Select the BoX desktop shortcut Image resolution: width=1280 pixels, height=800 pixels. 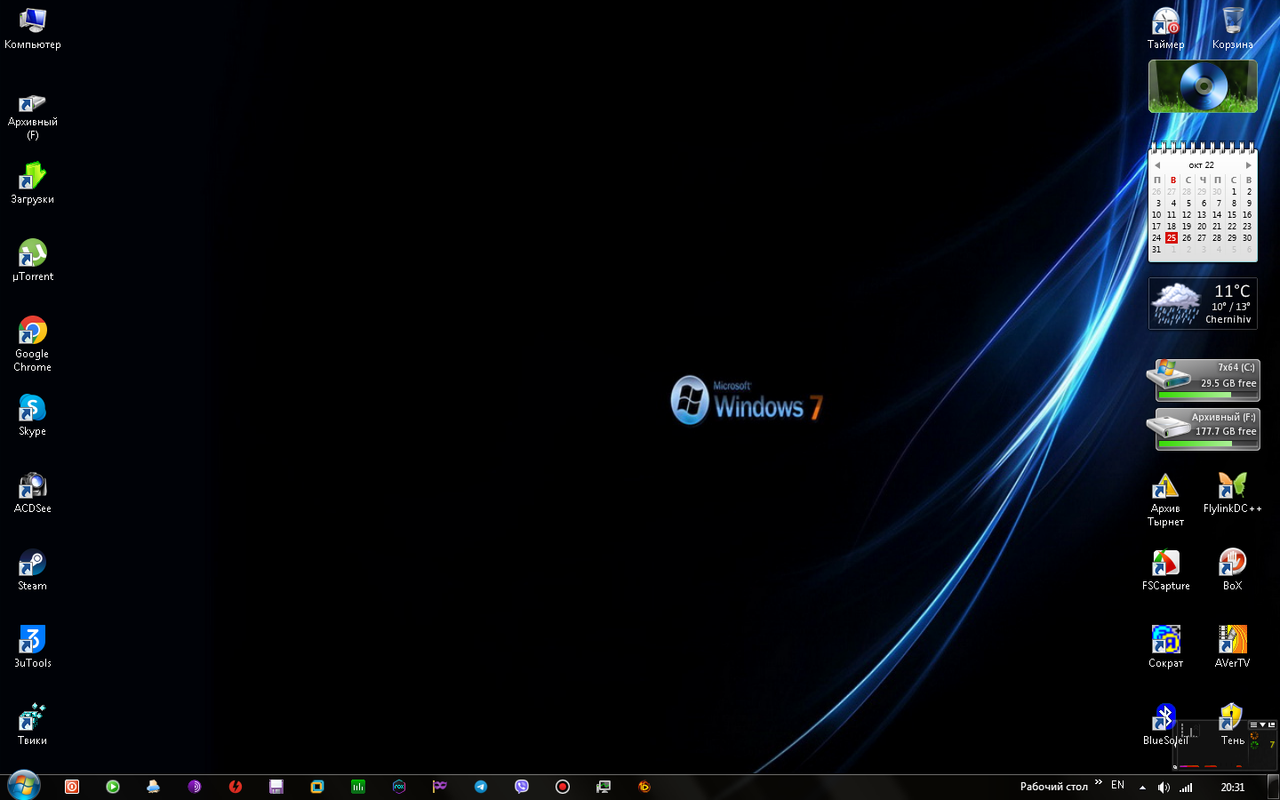1233,570
